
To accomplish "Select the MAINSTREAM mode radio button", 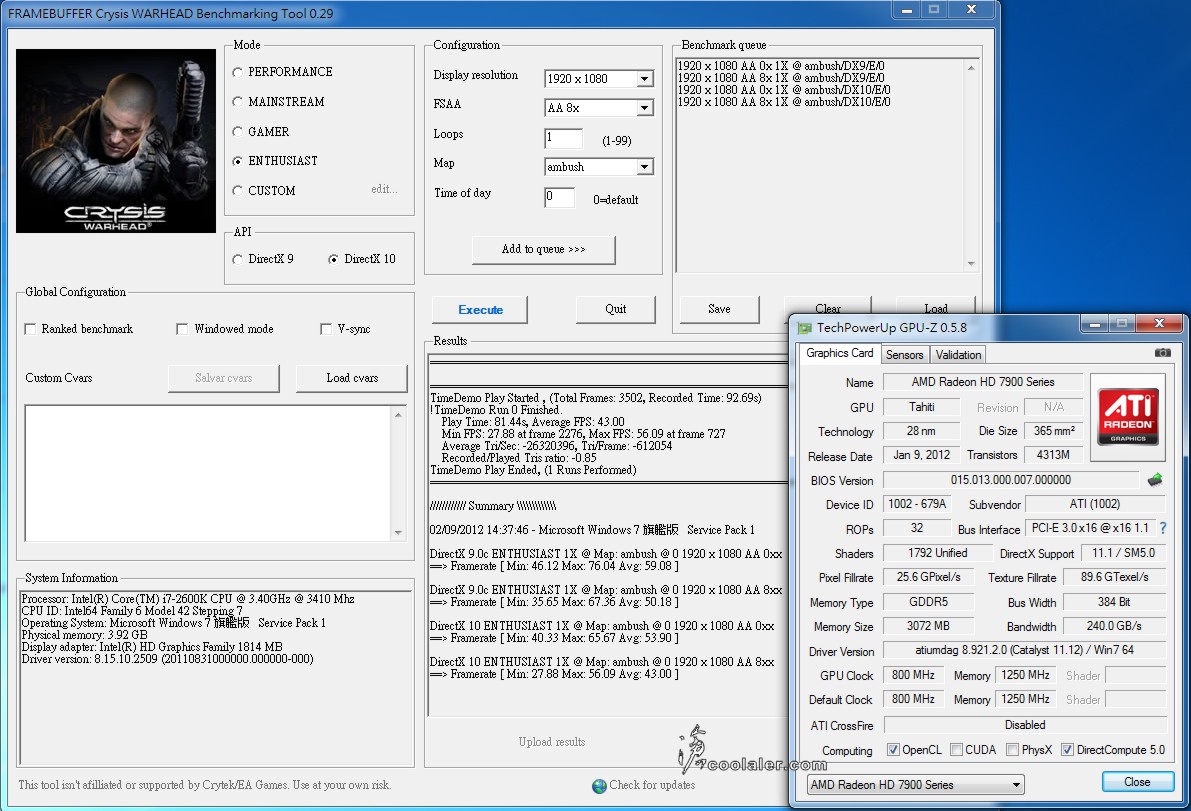I will [x=238, y=102].
